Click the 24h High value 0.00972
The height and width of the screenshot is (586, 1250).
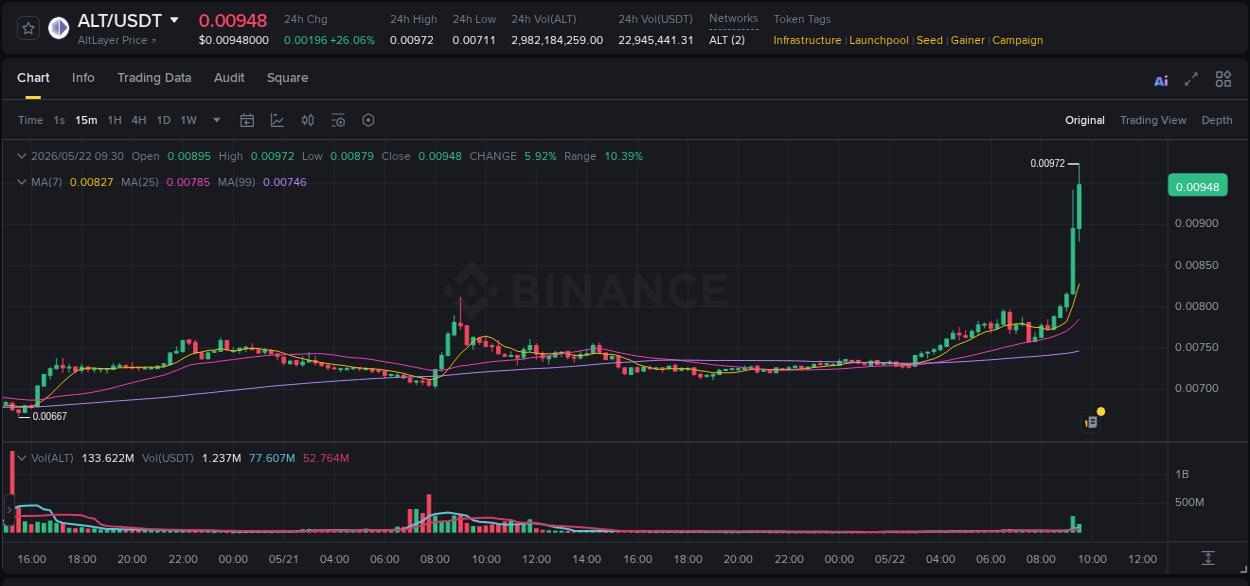click(412, 40)
